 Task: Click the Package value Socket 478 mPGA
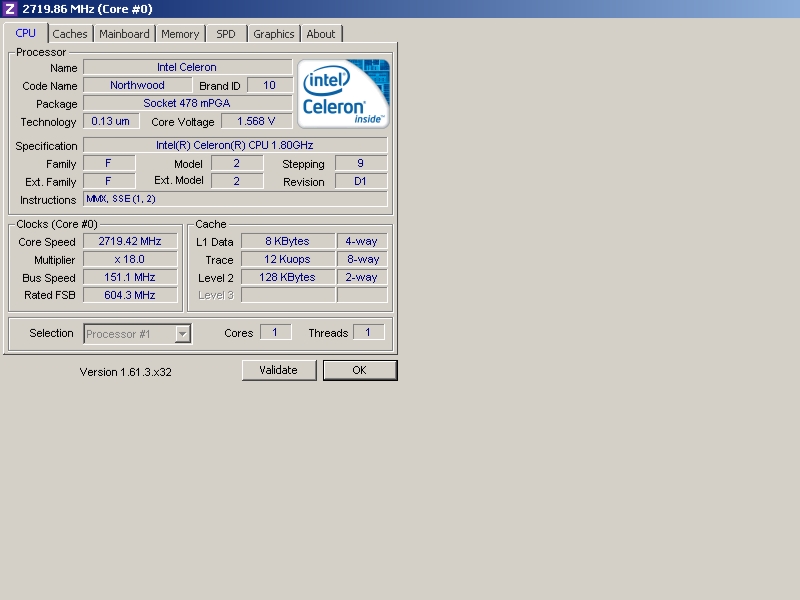point(187,103)
